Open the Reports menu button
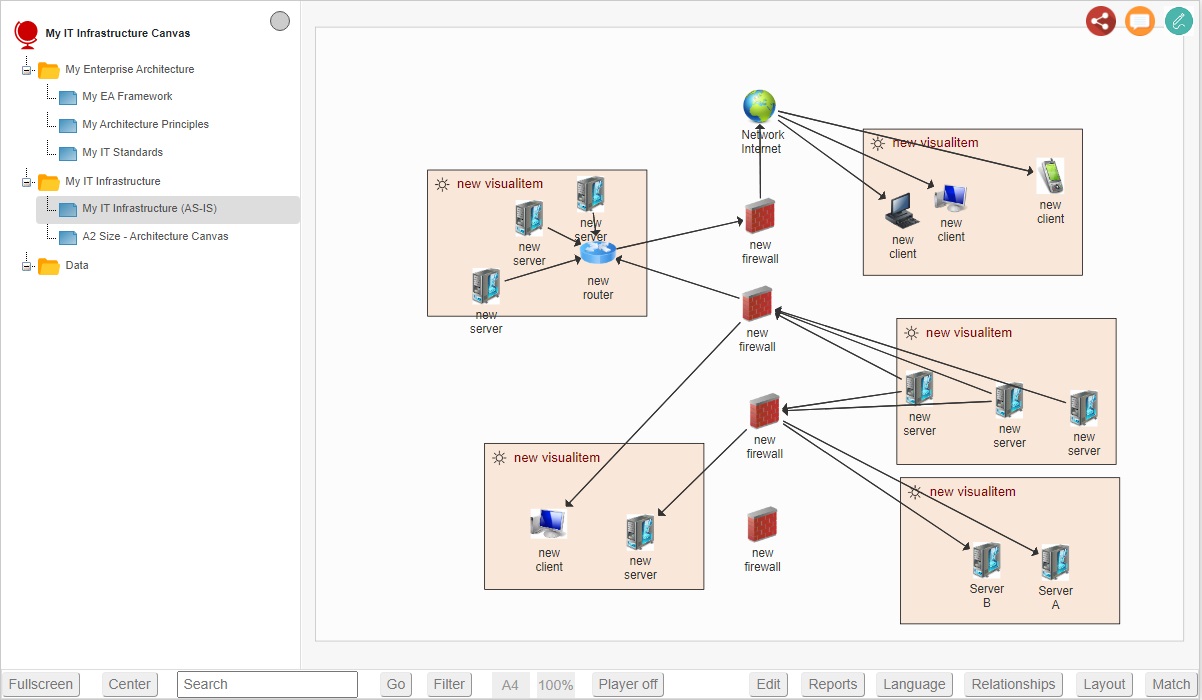 (833, 684)
